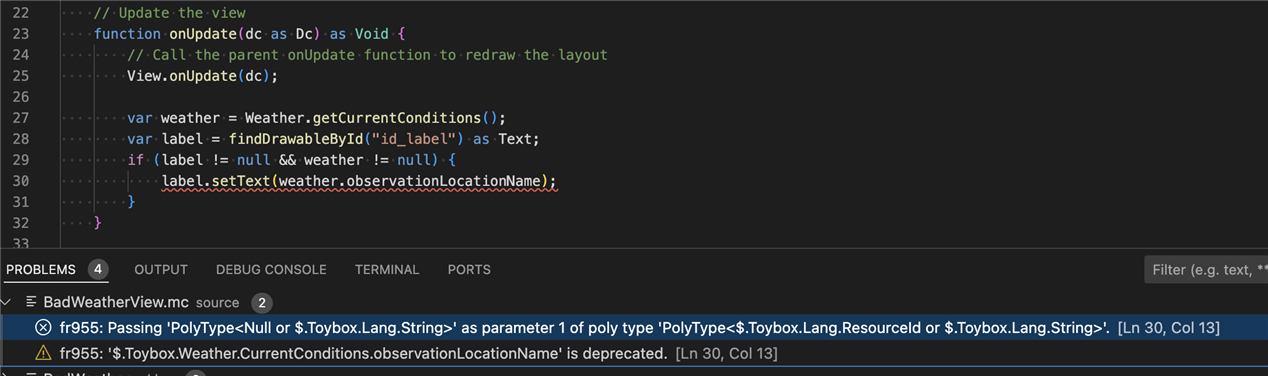Click the badge showing 2 beside BadWeatherView.mc
The width and height of the screenshot is (1268, 376).
(x=262, y=302)
